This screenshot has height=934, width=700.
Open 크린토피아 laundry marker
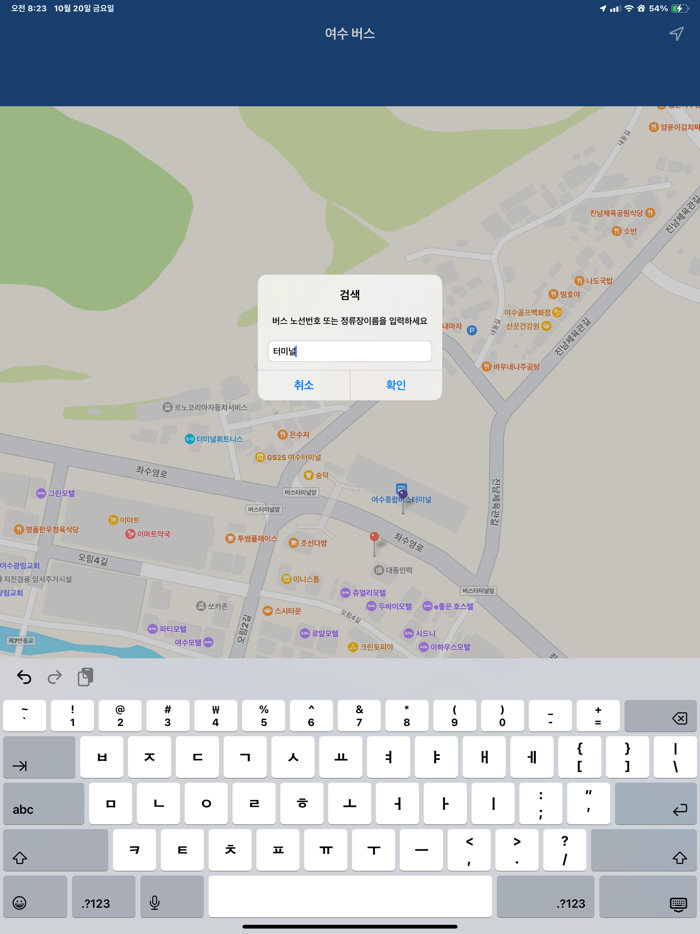click(x=371, y=647)
